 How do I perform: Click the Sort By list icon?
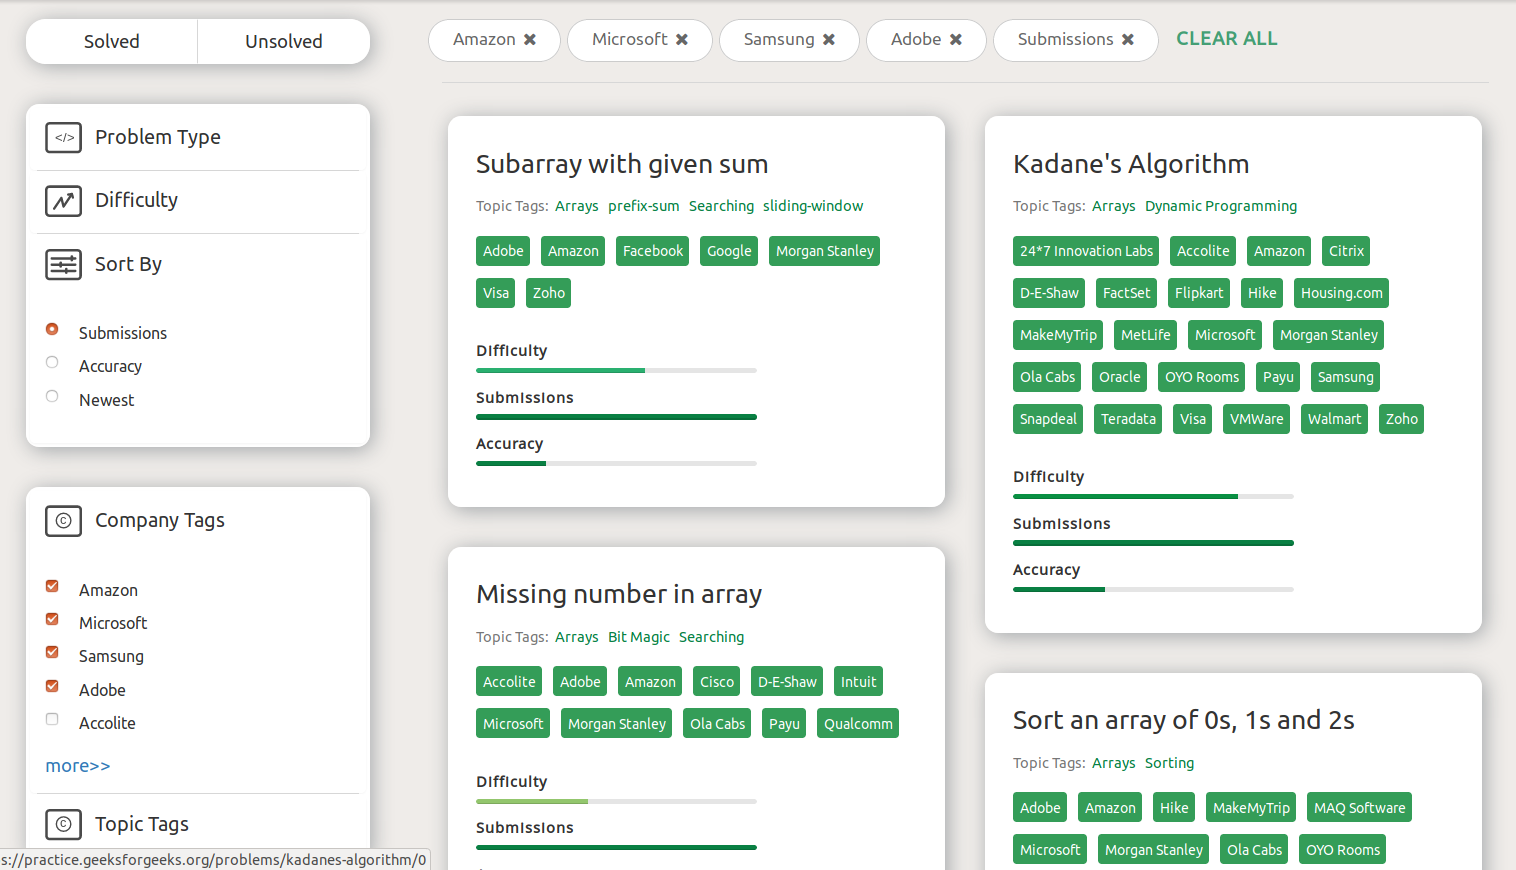click(x=63, y=265)
